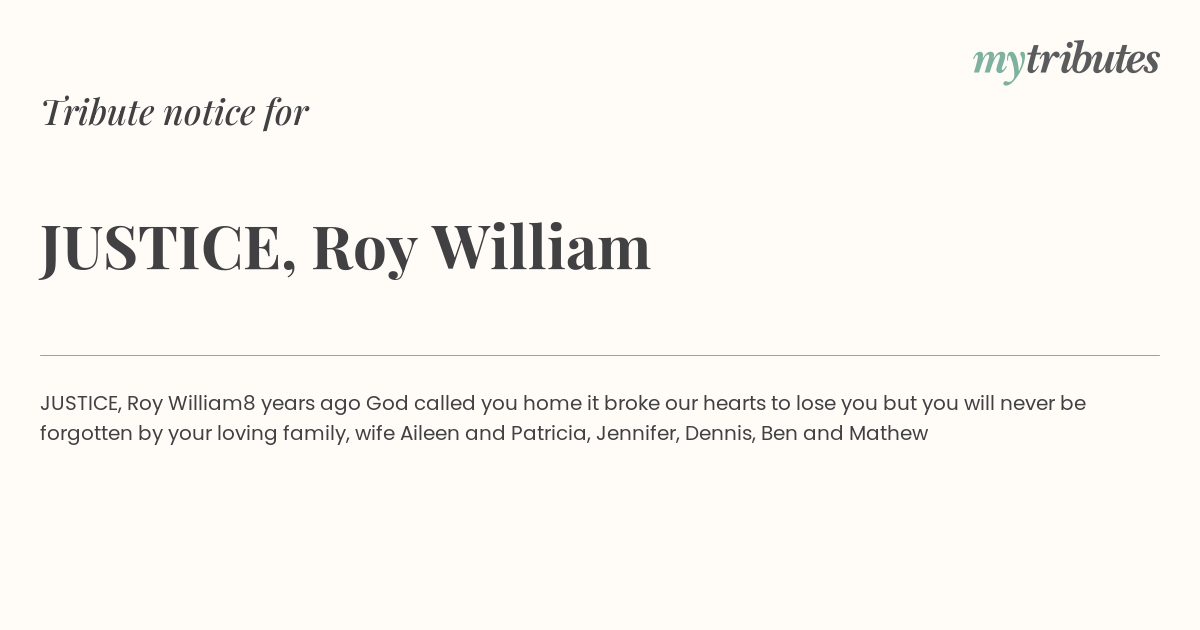Click the green 'my' part of logo
The image size is (1200, 630).
998,64
